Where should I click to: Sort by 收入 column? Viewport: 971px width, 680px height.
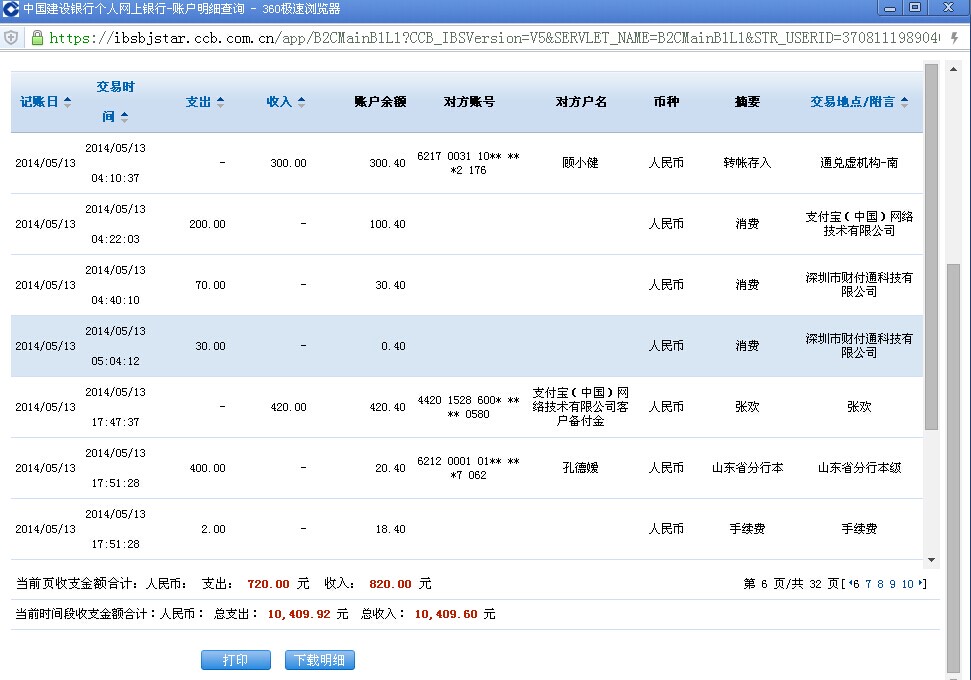[285, 102]
